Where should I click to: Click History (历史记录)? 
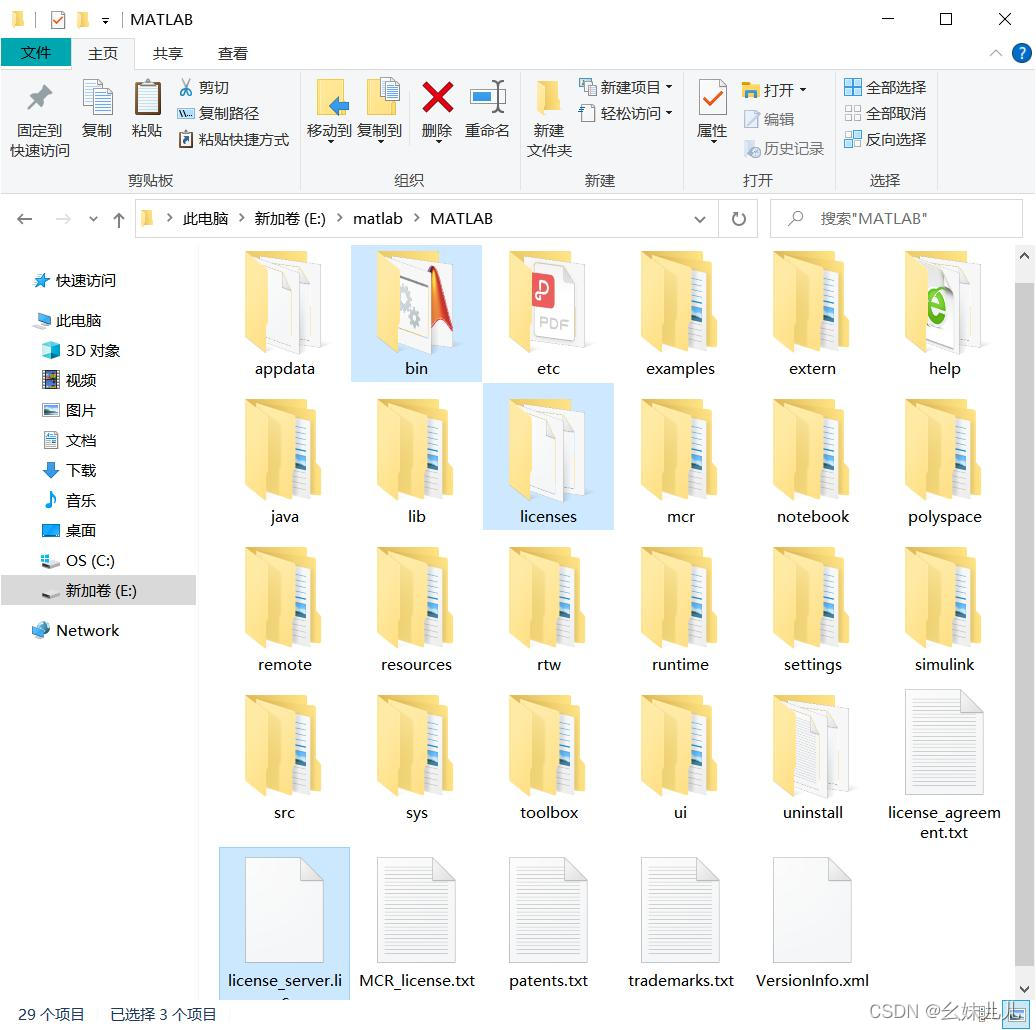(784, 149)
